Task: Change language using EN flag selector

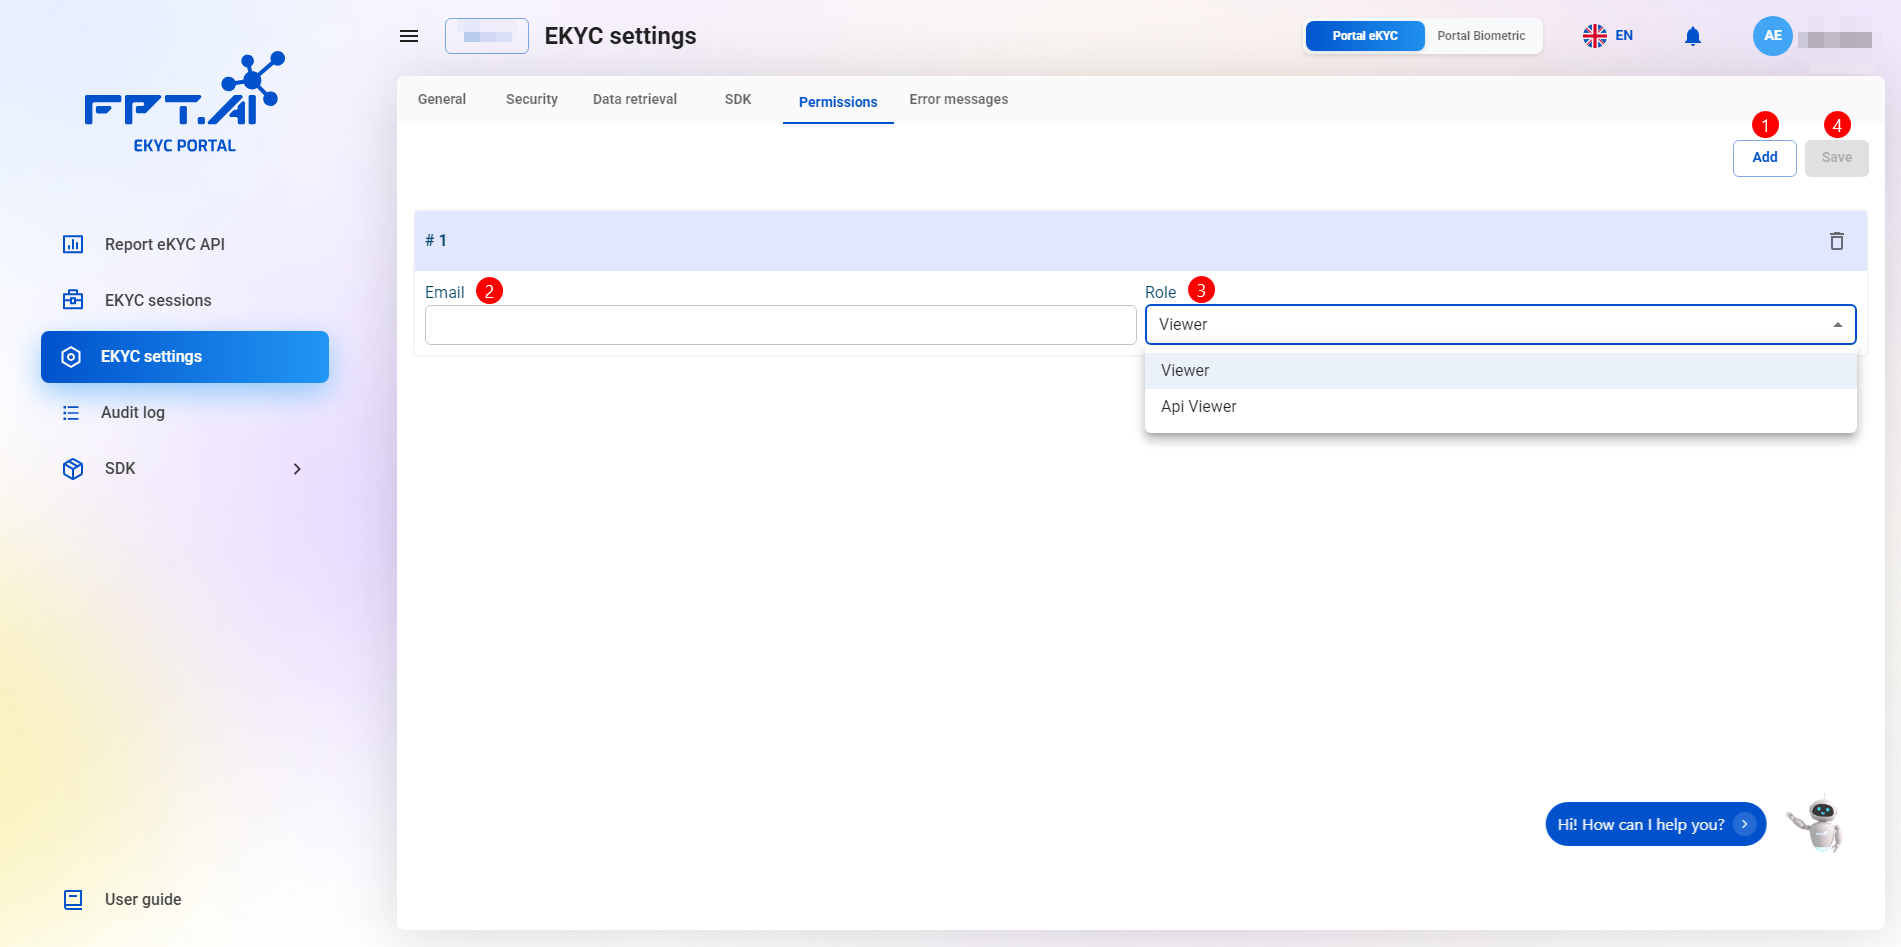Action: click(x=1607, y=36)
